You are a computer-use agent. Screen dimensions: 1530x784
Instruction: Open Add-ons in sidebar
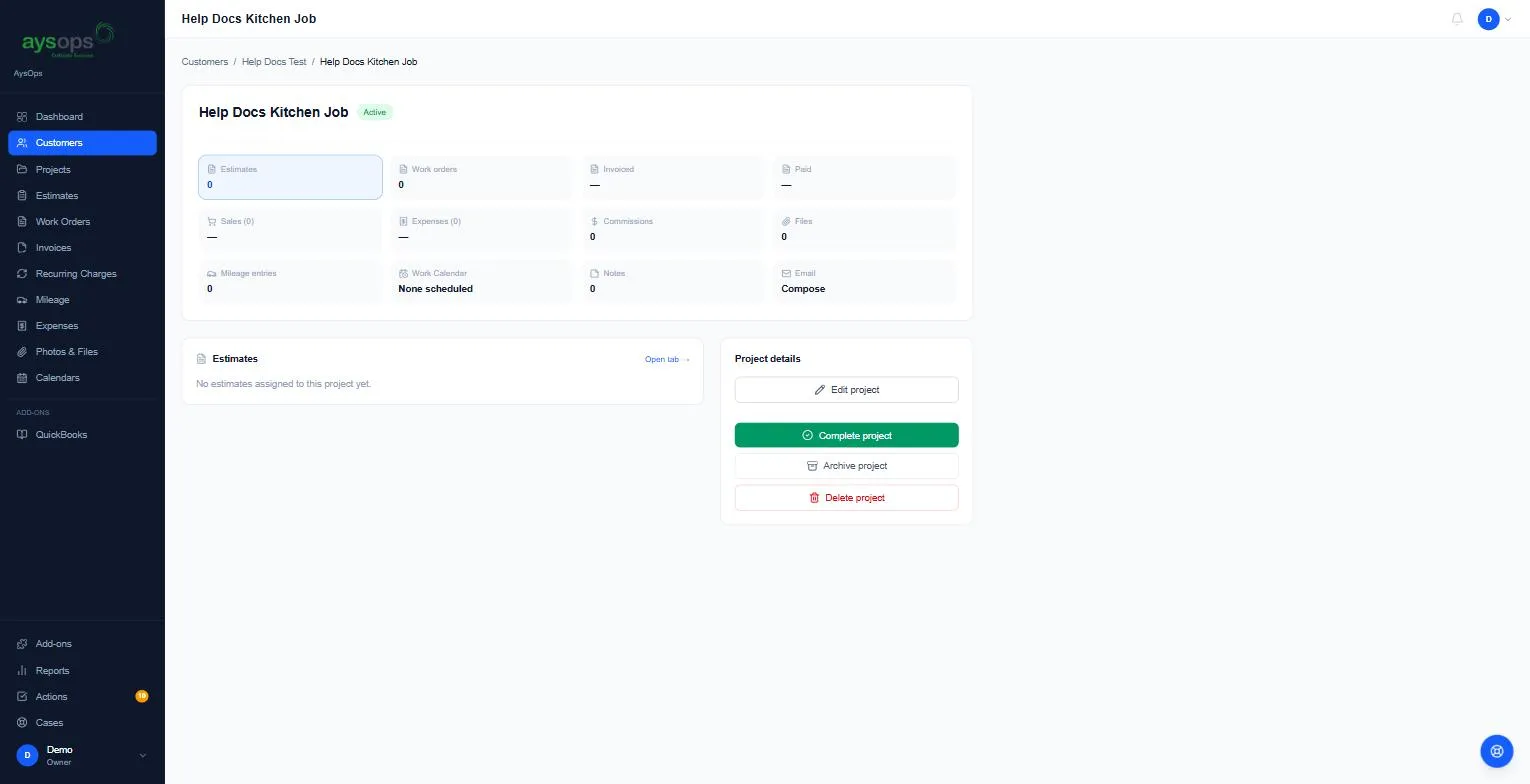pos(82,644)
